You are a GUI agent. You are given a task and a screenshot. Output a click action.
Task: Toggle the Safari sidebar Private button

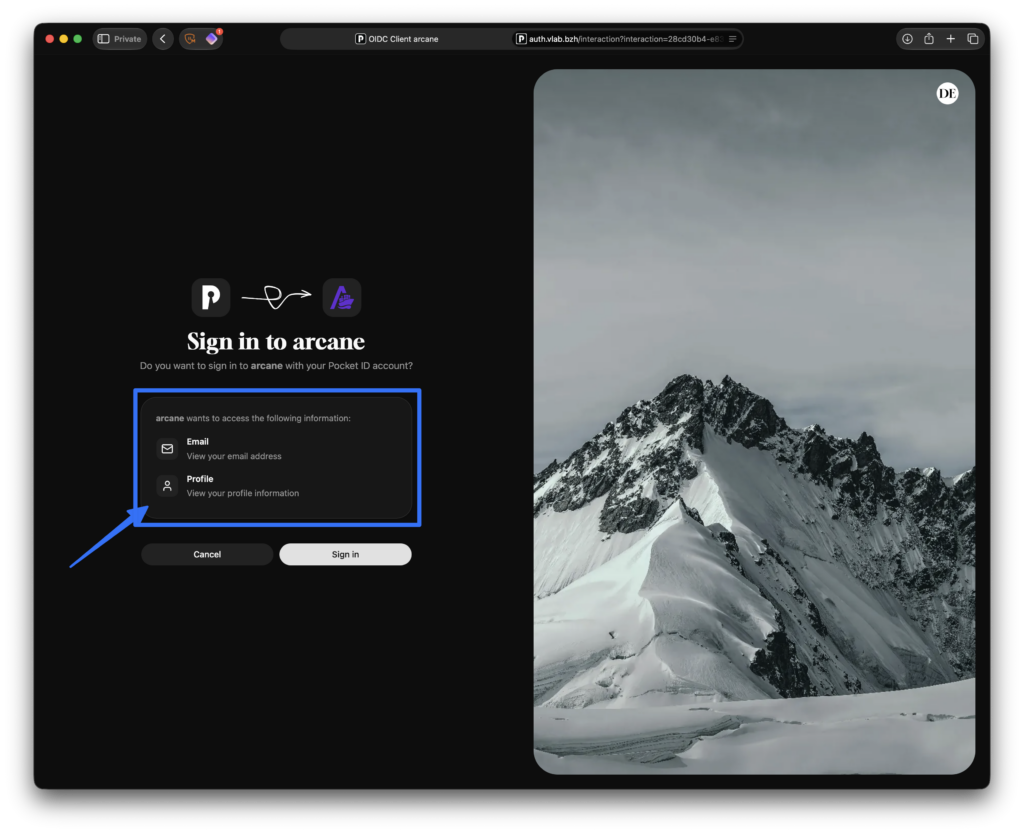click(x=120, y=39)
